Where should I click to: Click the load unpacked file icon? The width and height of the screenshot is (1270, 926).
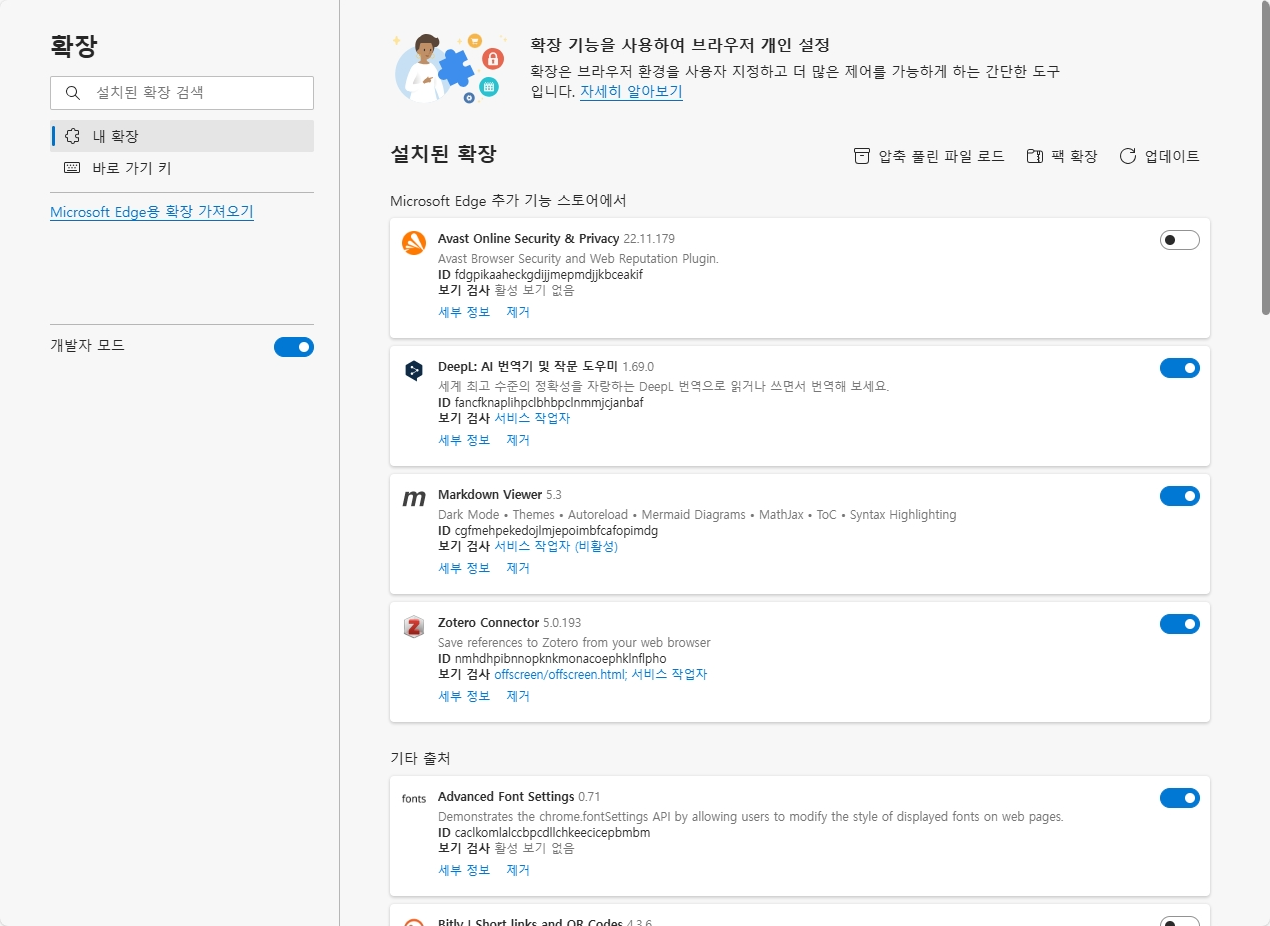click(x=862, y=156)
